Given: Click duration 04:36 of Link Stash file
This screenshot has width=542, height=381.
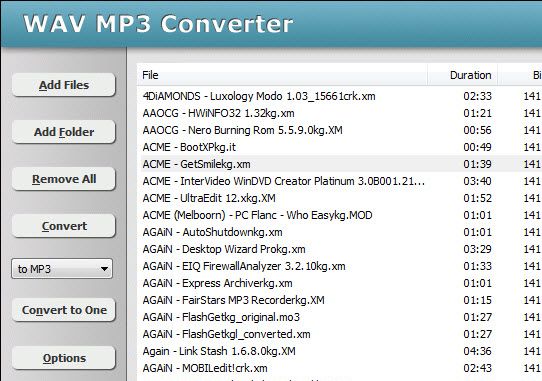Looking at the screenshot, I should pyautogui.click(x=477, y=351).
